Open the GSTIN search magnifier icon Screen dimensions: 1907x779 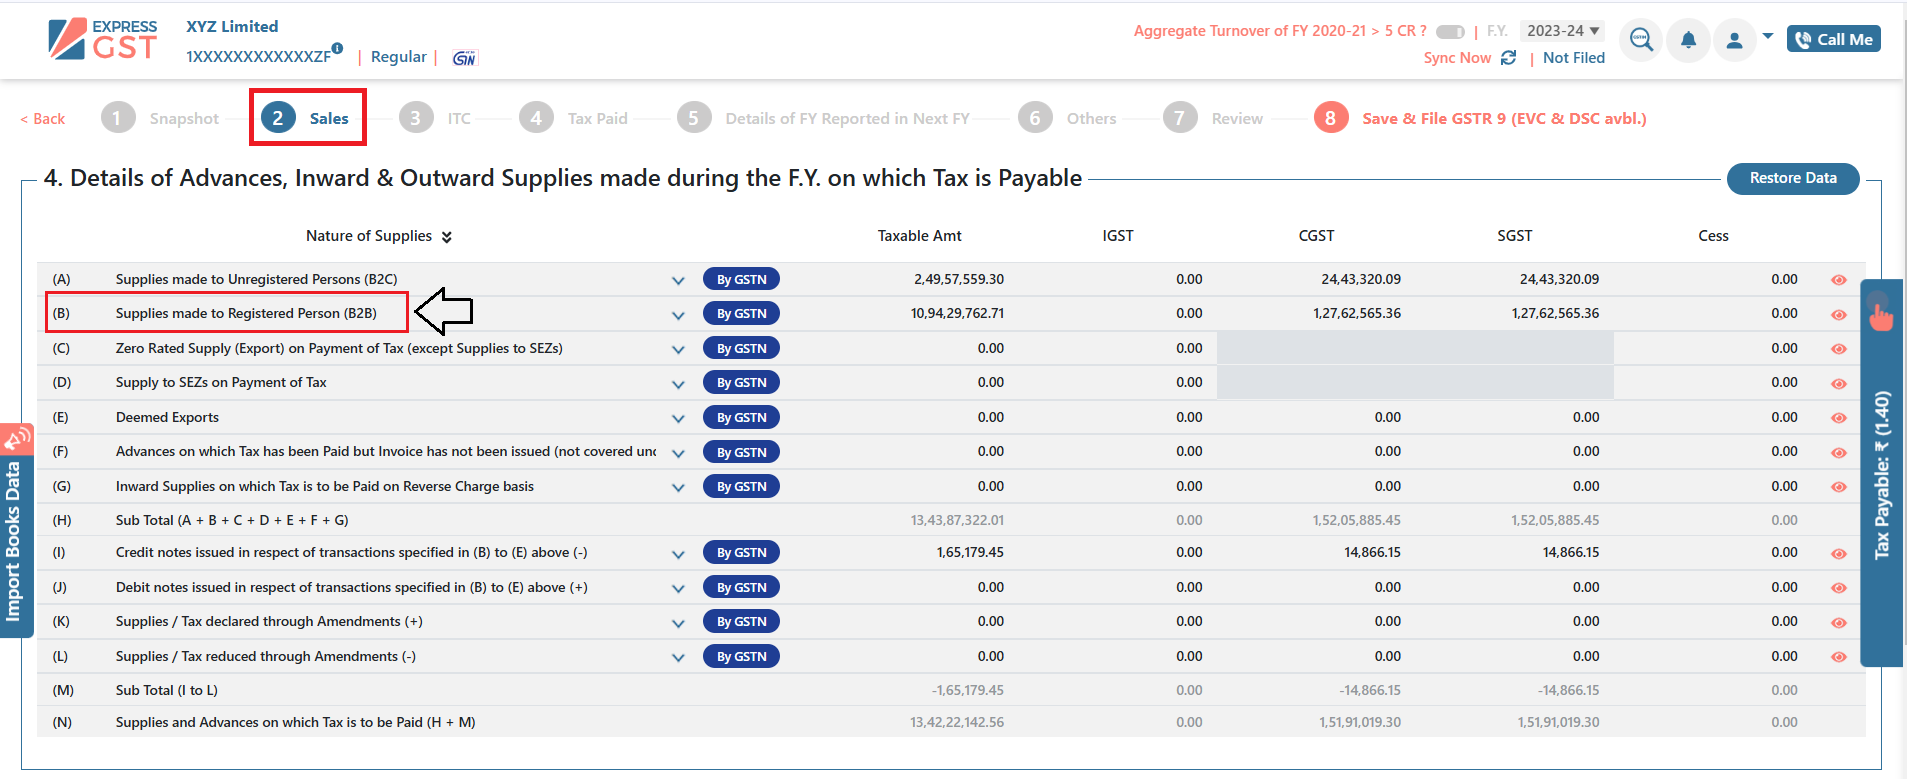pyautogui.click(x=1640, y=40)
